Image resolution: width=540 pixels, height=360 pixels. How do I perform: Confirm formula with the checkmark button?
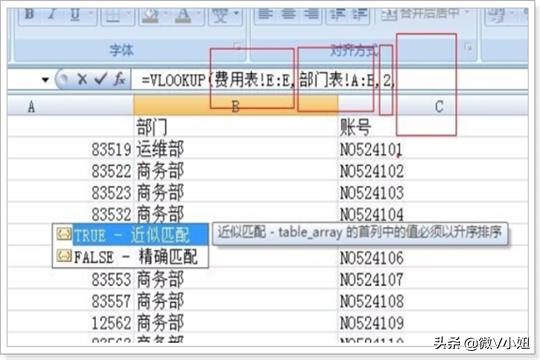[100, 80]
